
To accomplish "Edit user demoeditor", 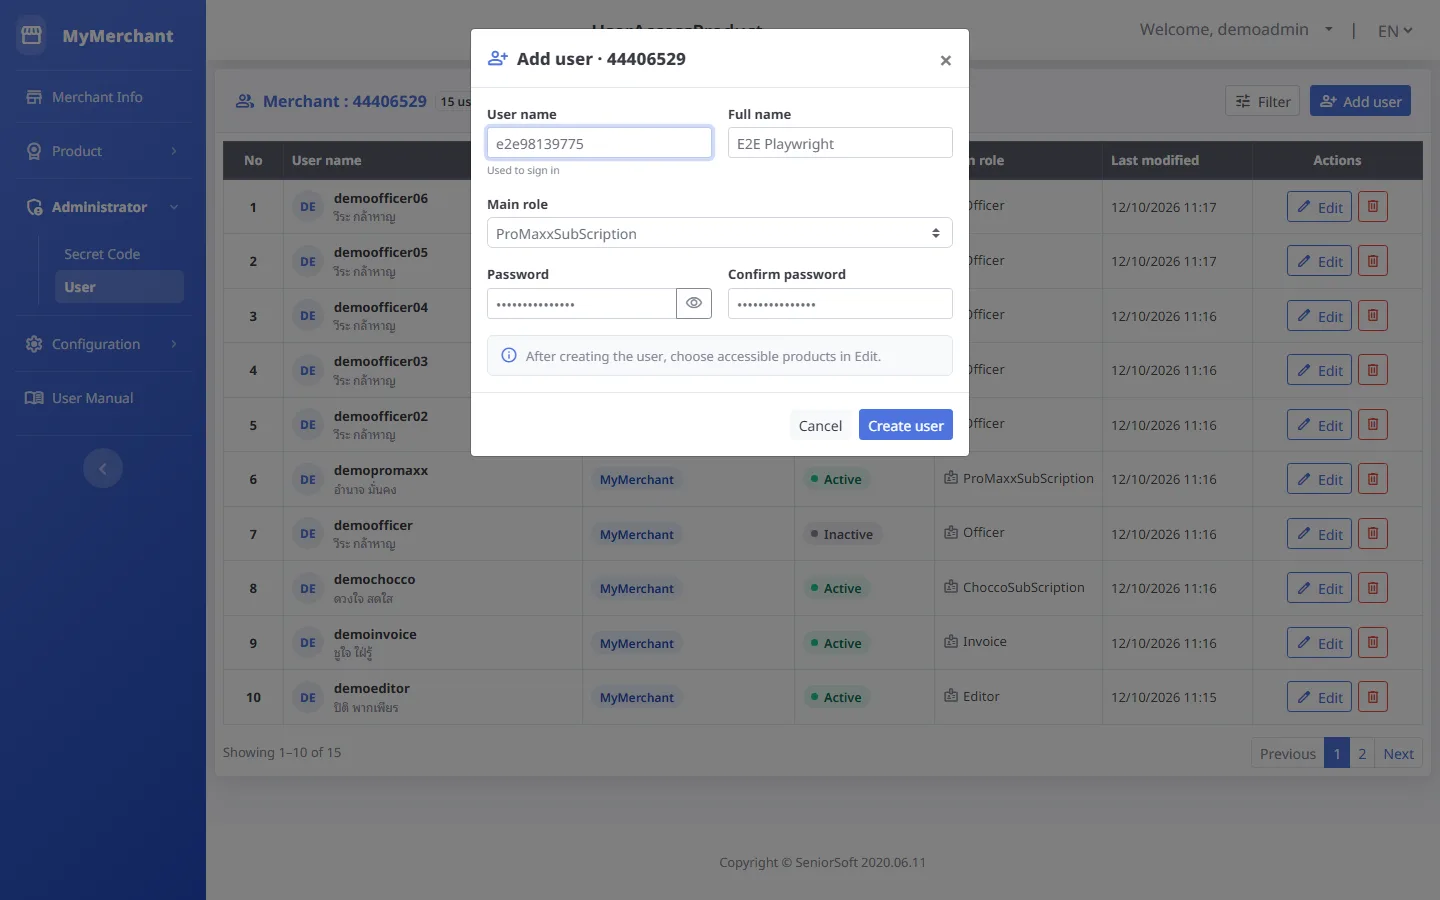I will 1320,697.
